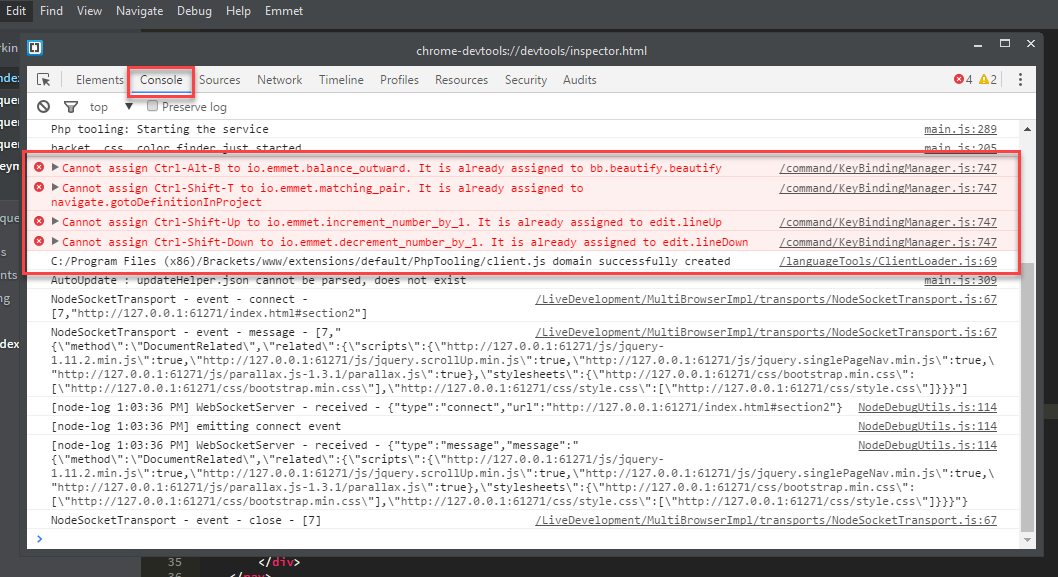Open the console filter funnel icon
Viewport: 1058px width, 577px height.
70,106
